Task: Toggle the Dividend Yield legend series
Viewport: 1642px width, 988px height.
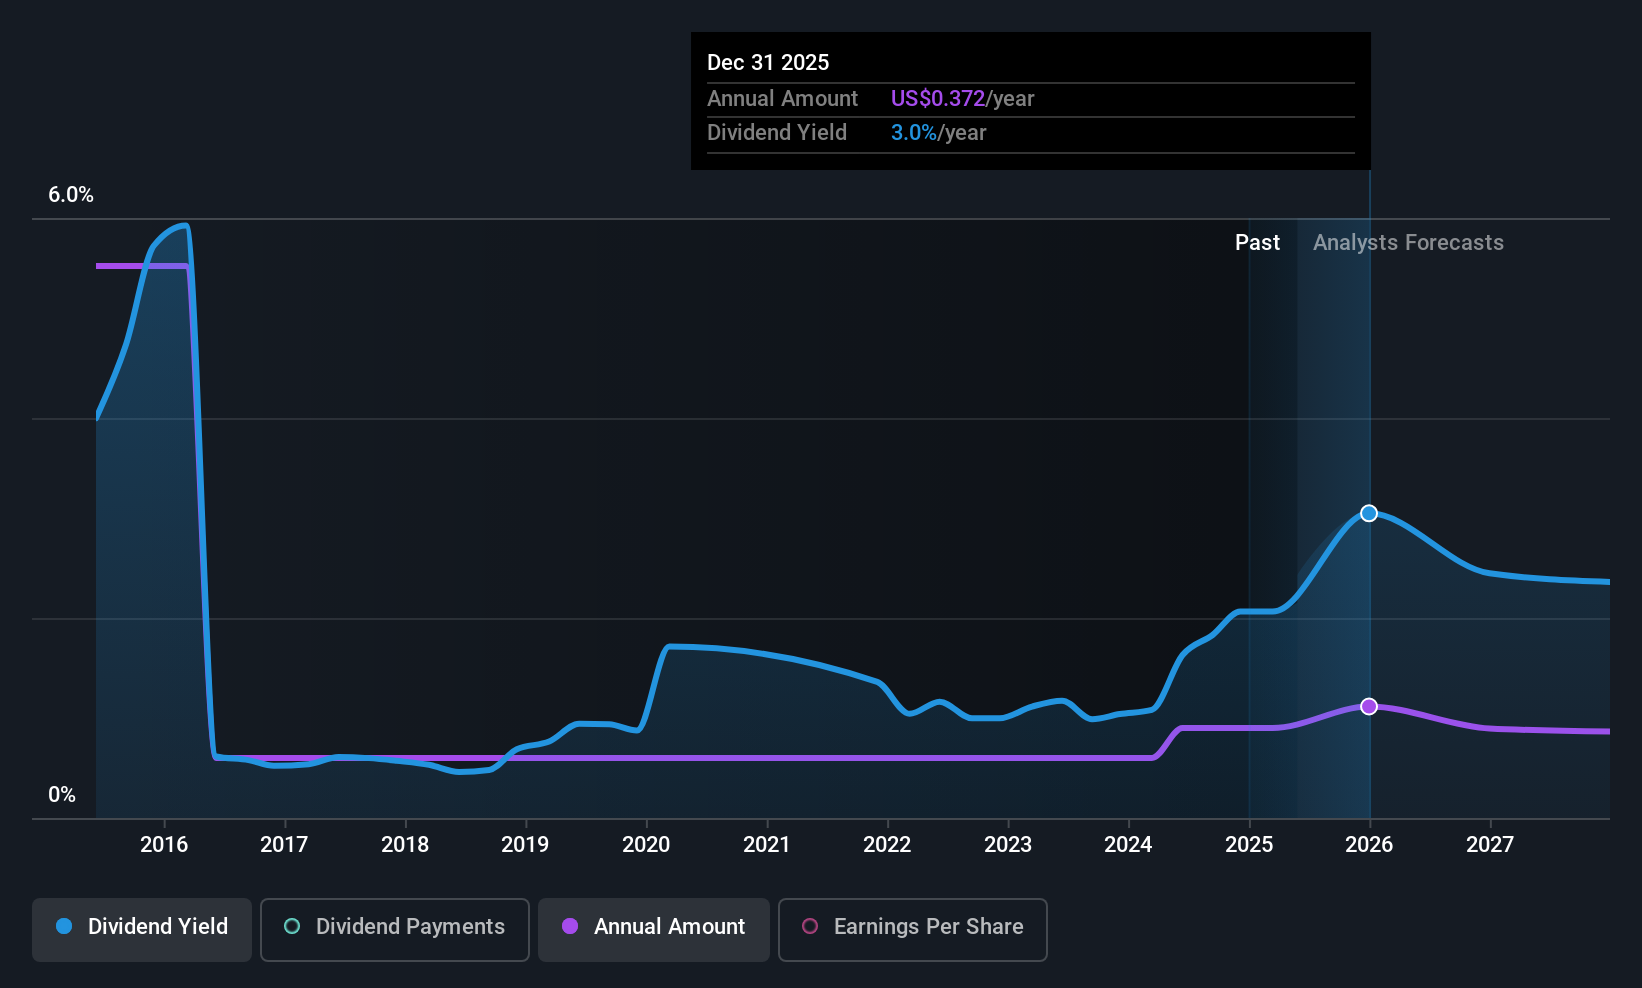Action: point(142,929)
